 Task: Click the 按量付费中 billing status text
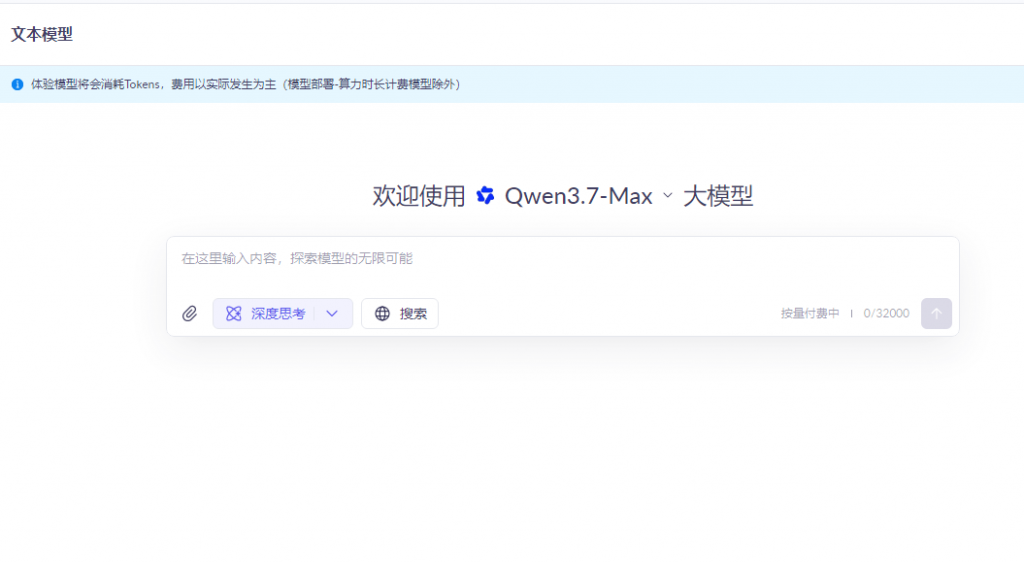(x=810, y=314)
